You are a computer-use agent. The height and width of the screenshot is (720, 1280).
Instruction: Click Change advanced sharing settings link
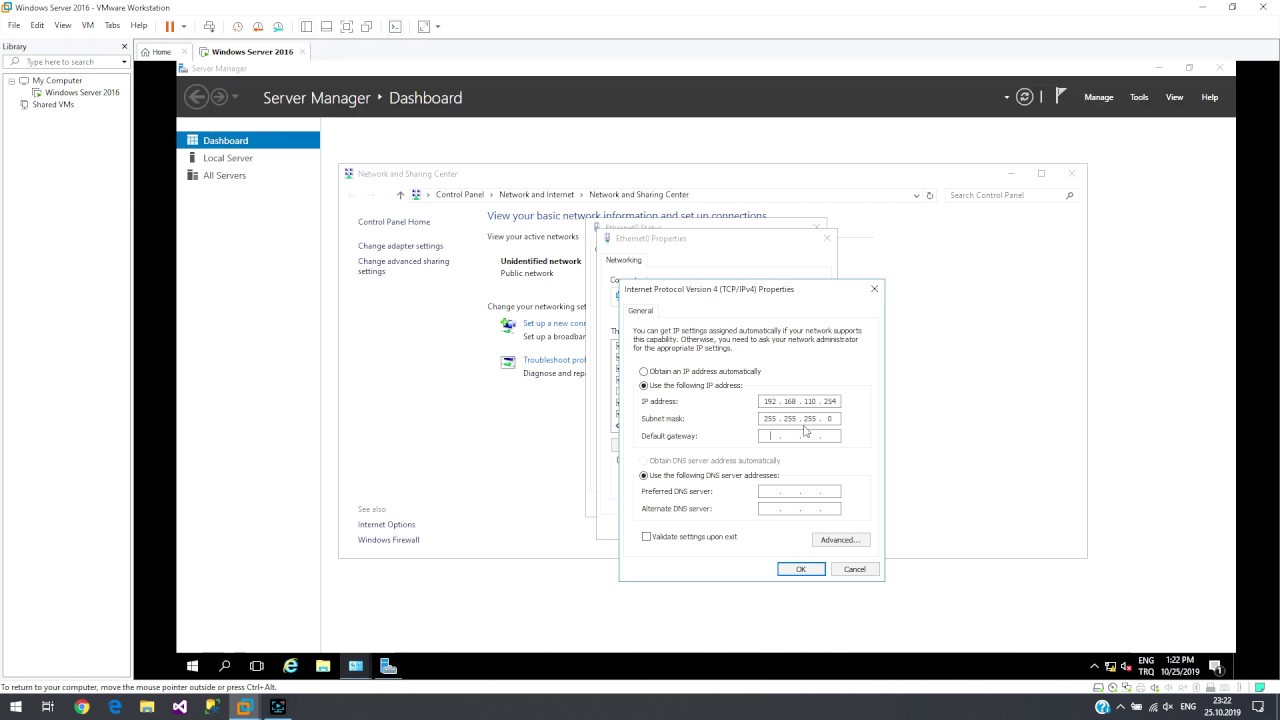[x=403, y=266]
